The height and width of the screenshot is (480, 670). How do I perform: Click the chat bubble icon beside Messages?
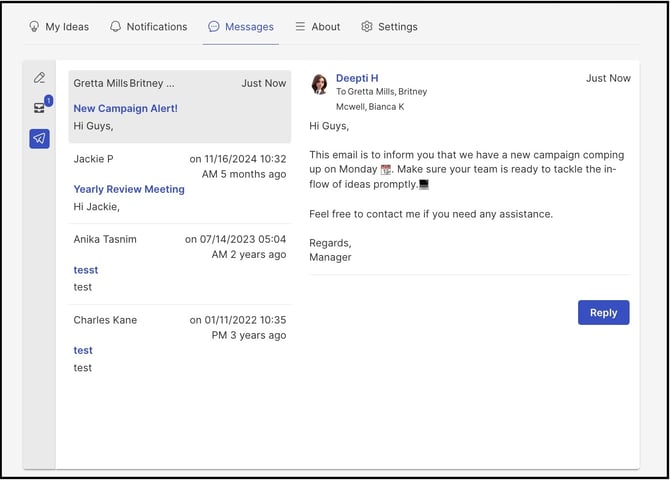coord(214,27)
